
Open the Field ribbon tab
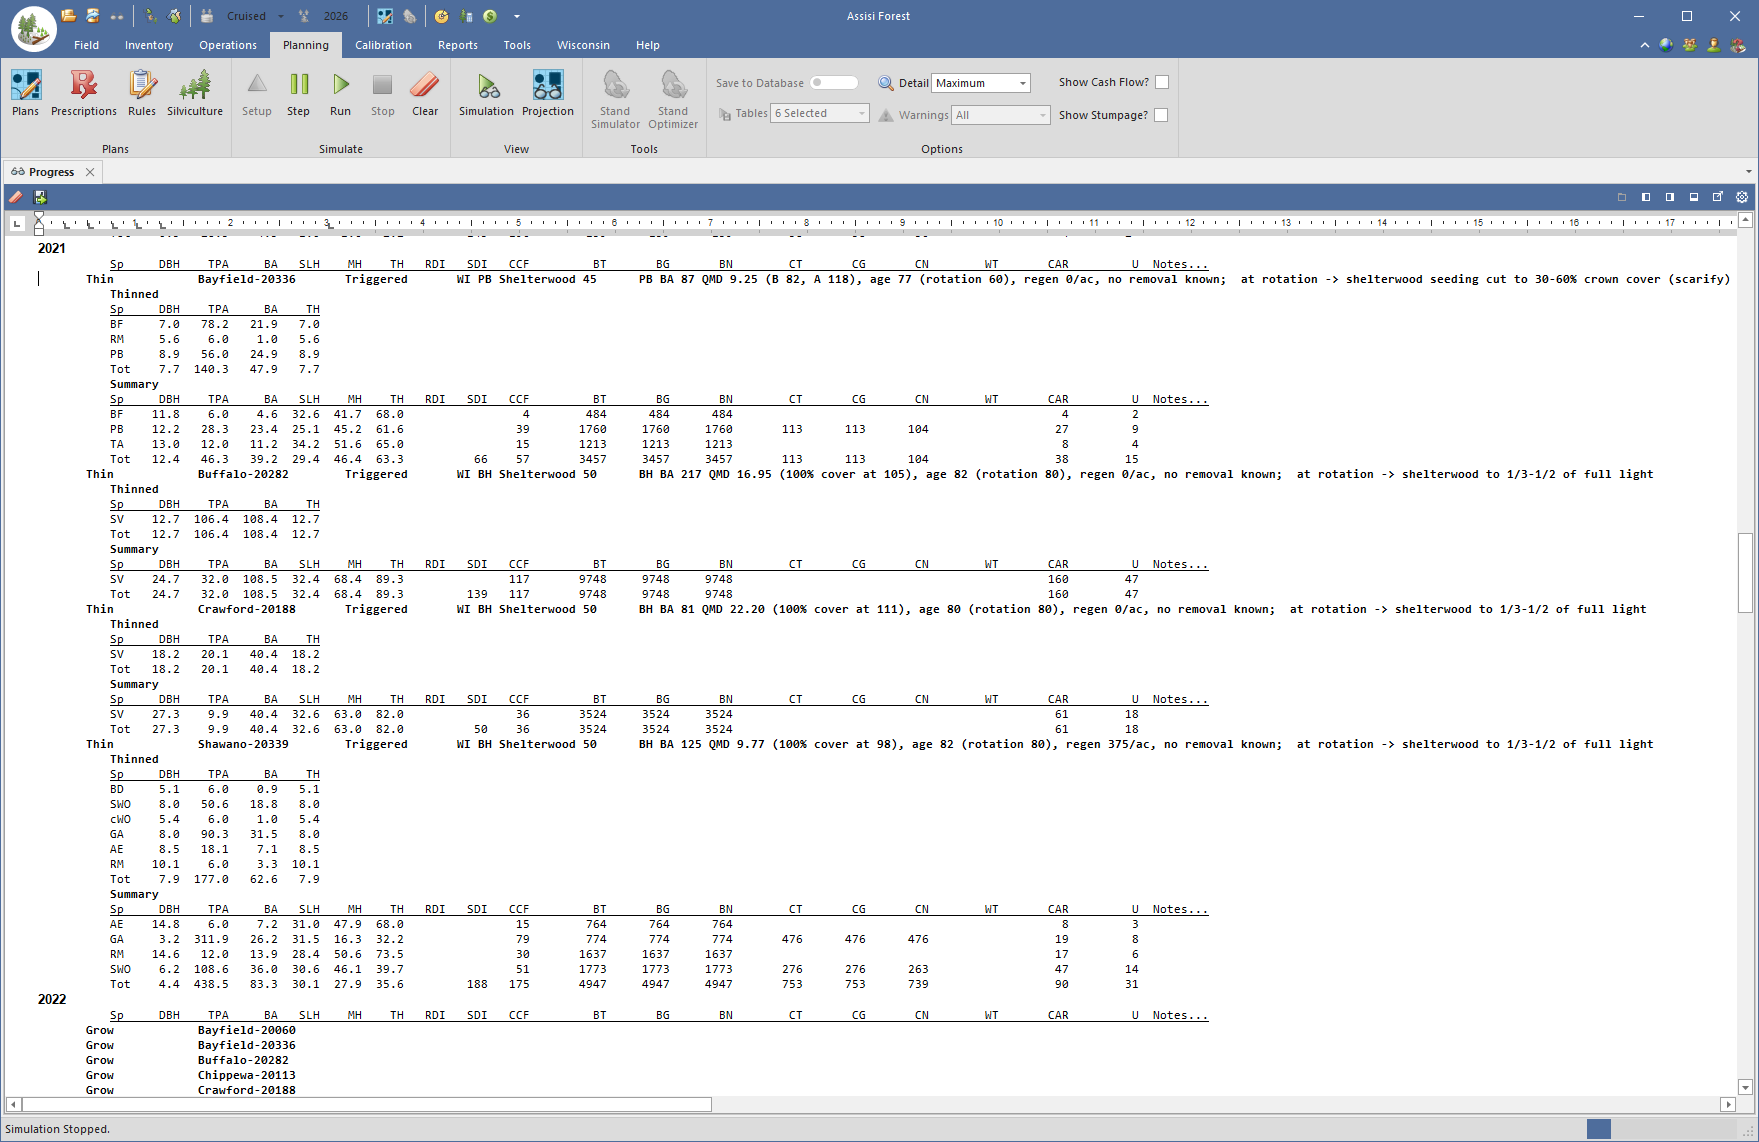87,45
